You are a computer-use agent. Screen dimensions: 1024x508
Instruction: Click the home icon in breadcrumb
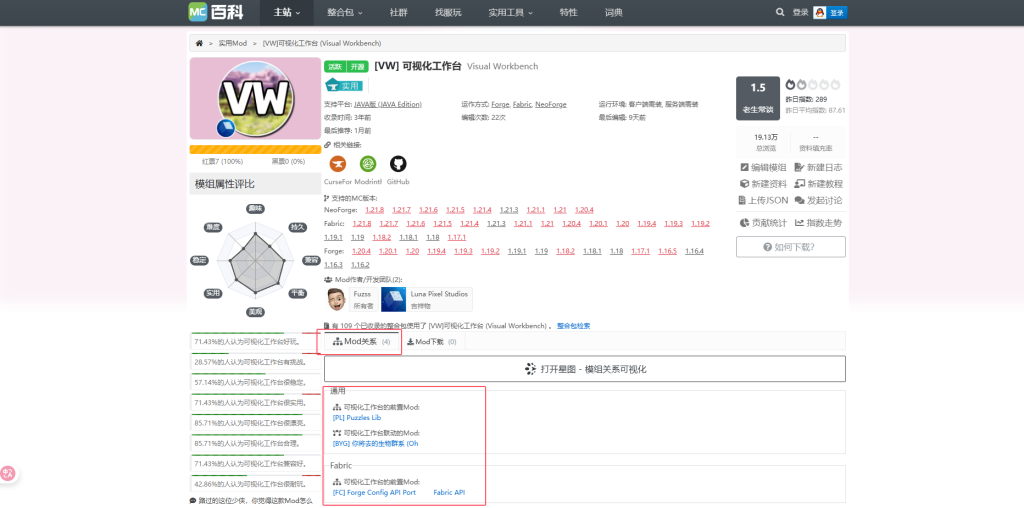tap(200, 44)
